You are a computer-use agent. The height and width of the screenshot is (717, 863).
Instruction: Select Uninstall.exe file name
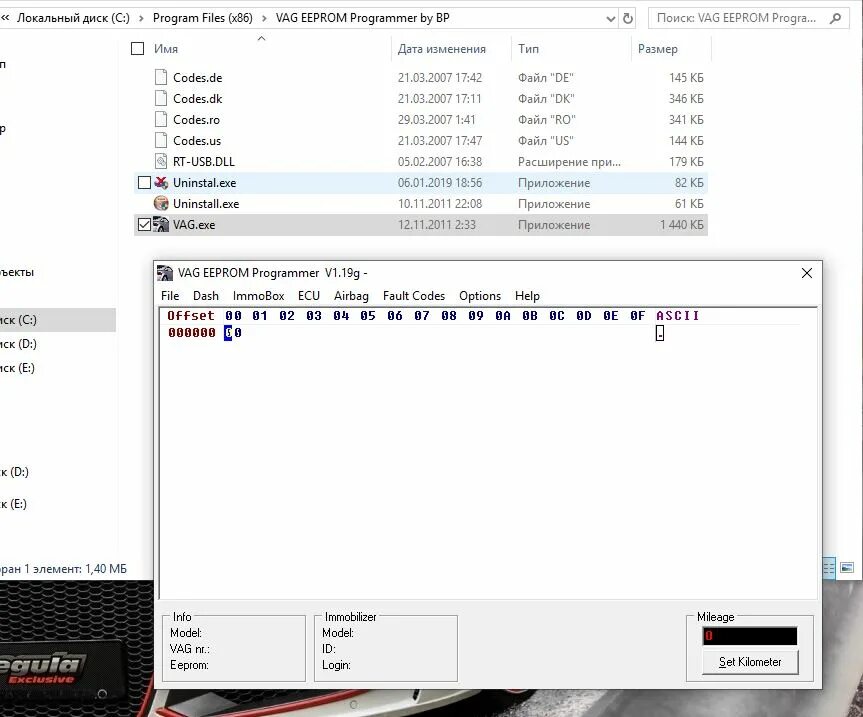click(206, 204)
